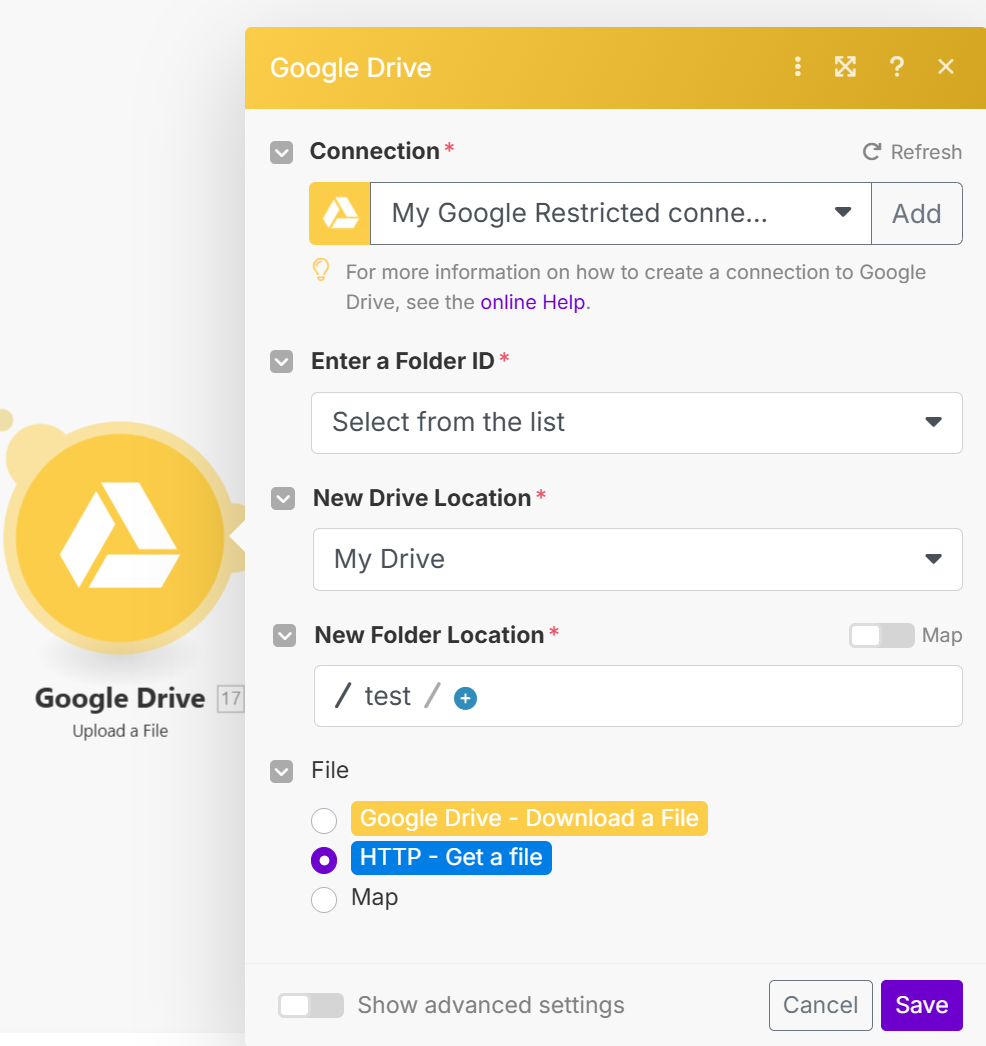Click Add to create a new connection
Screen dimensions: 986x1046
[917, 213]
